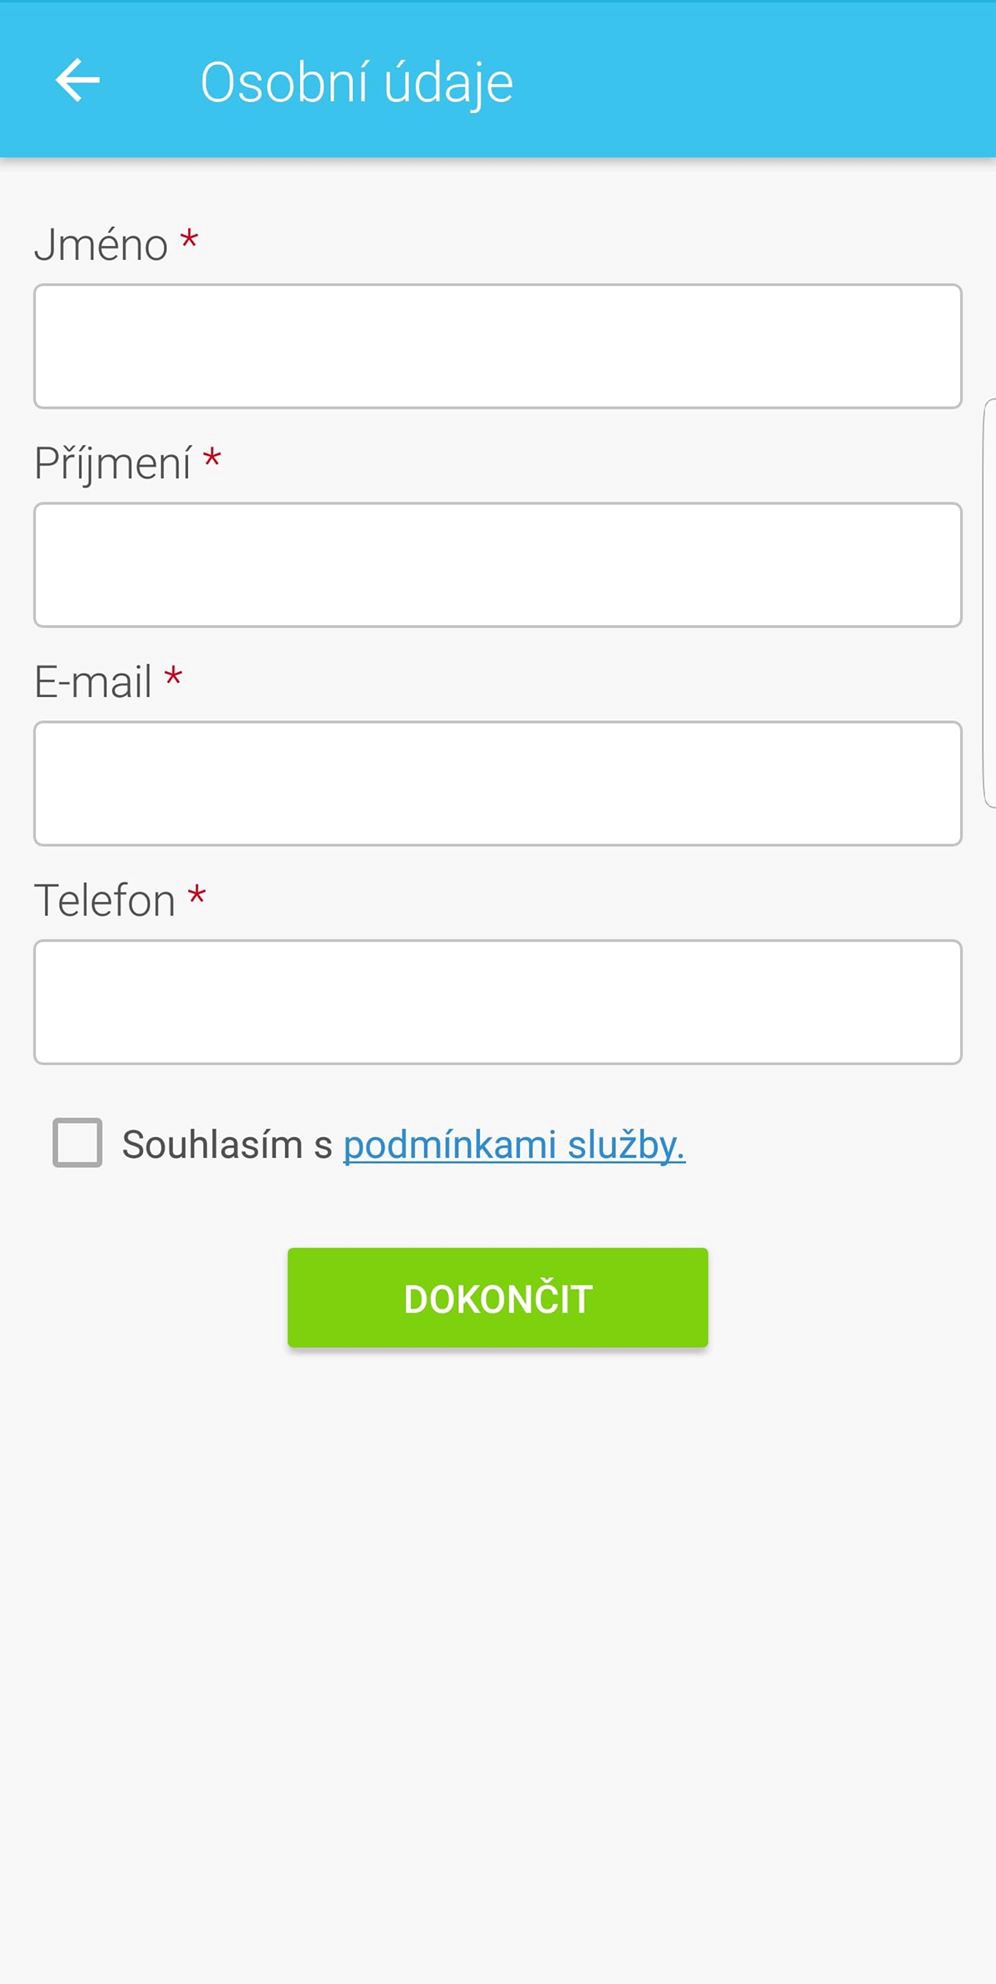Click the Osobní údaje header title
This screenshot has height=1984, width=996.
tap(357, 82)
